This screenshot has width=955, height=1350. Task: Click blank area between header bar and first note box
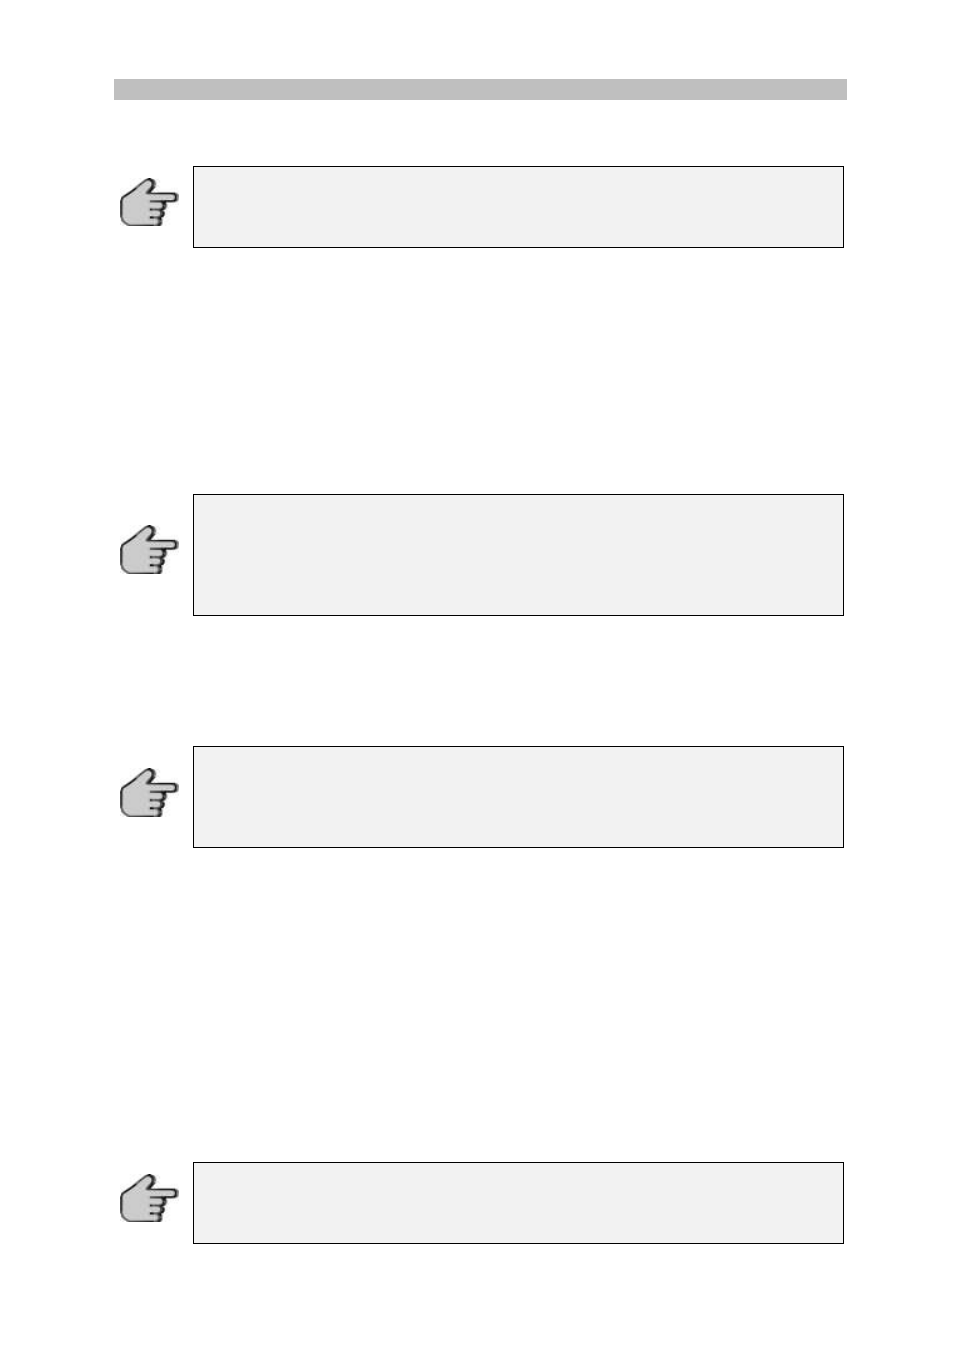480,133
